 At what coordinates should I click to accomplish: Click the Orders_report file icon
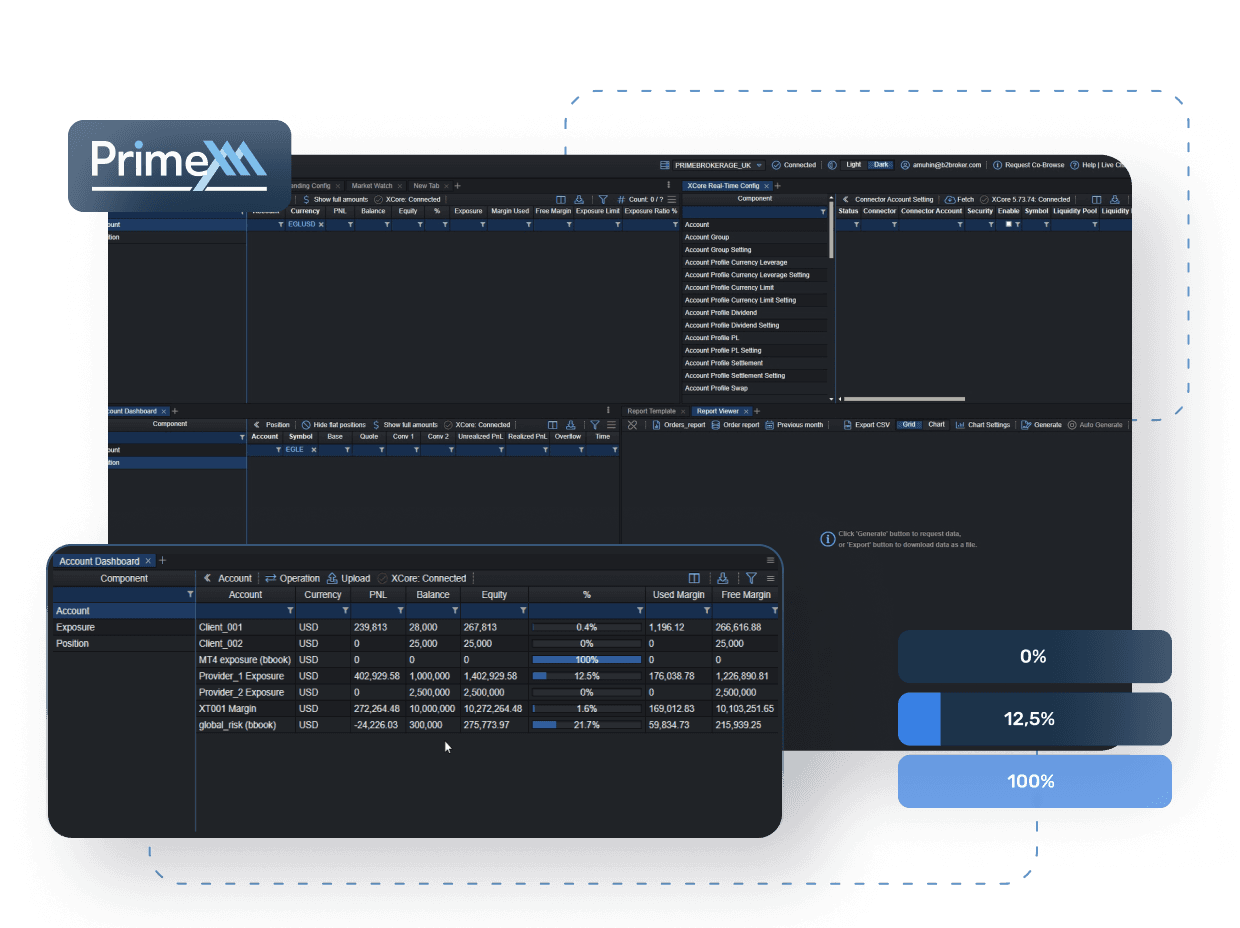point(656,425)
